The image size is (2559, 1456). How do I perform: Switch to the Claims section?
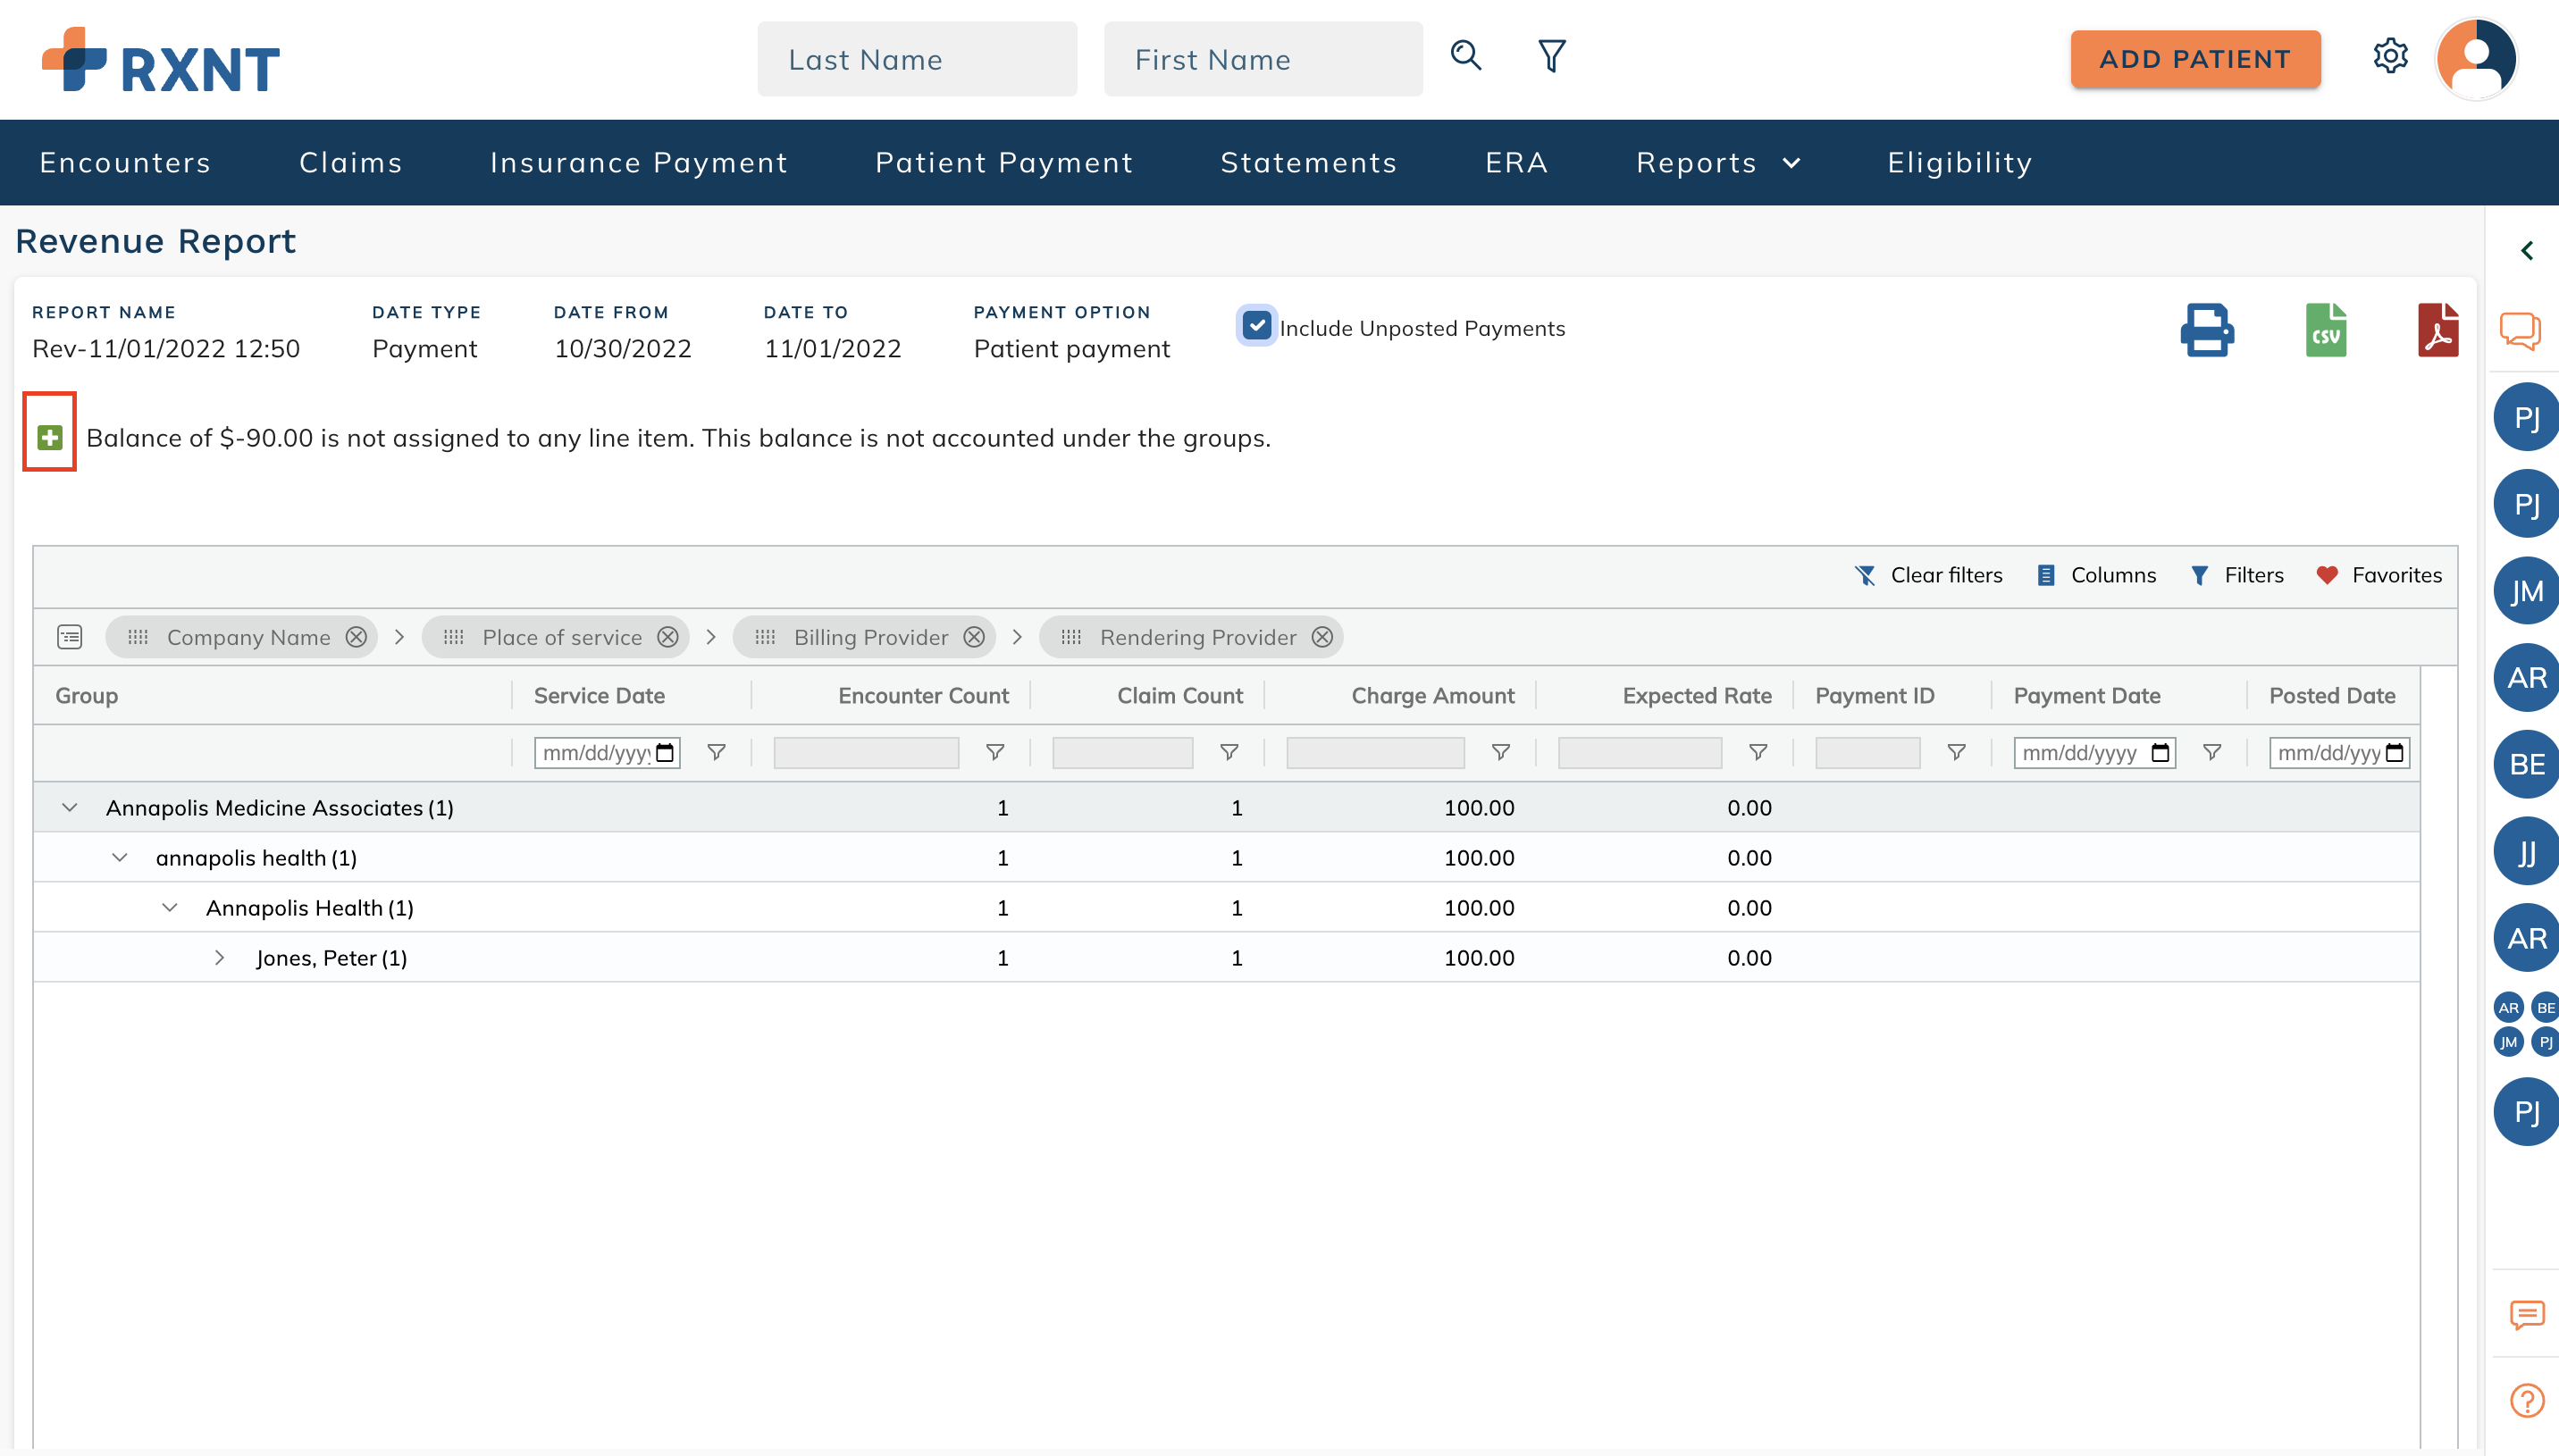350,162
